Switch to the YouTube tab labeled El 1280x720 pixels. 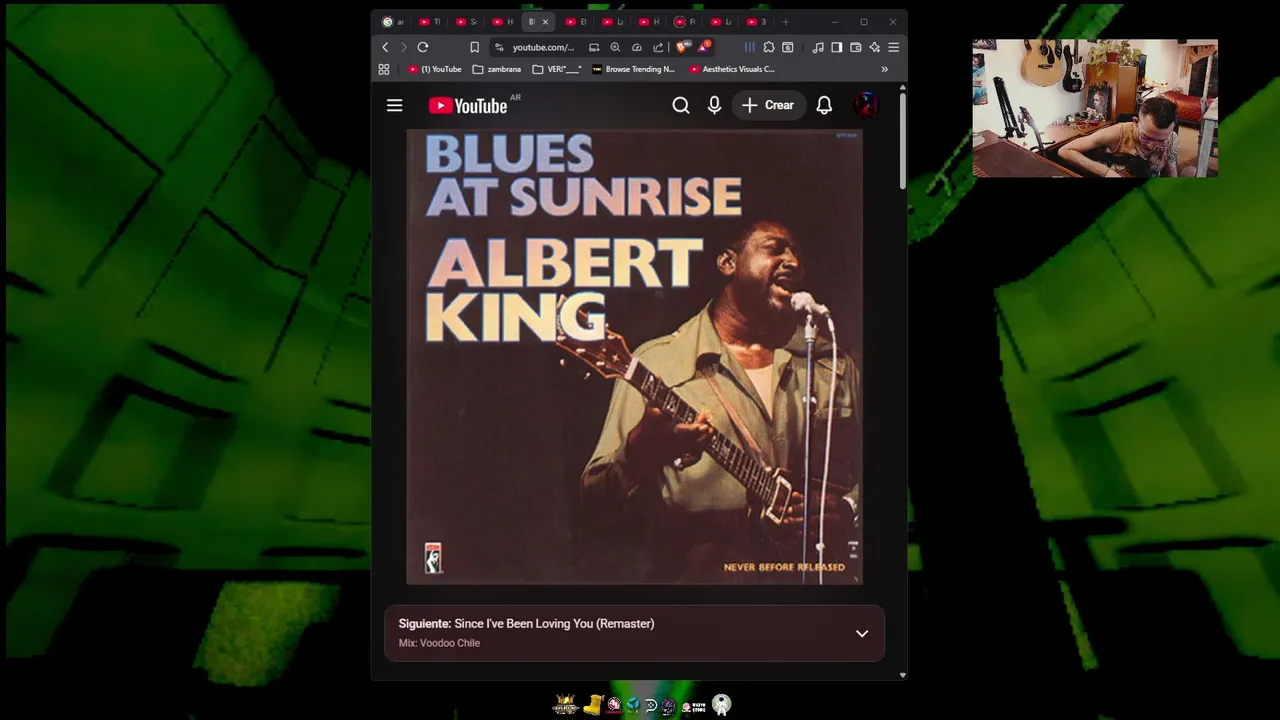click(576, 22)
